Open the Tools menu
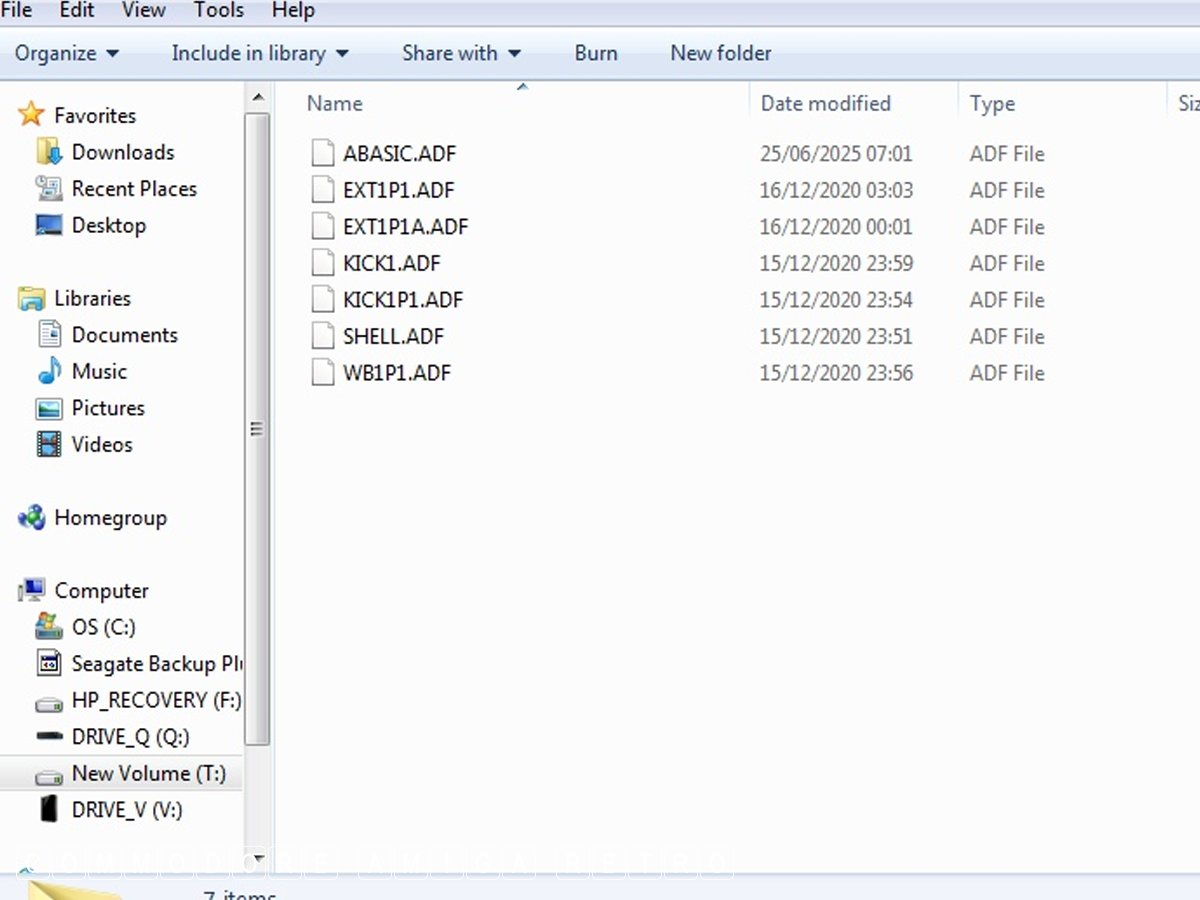The width and height of the screenshot is (1200, 900). click(x=219, y=11)
